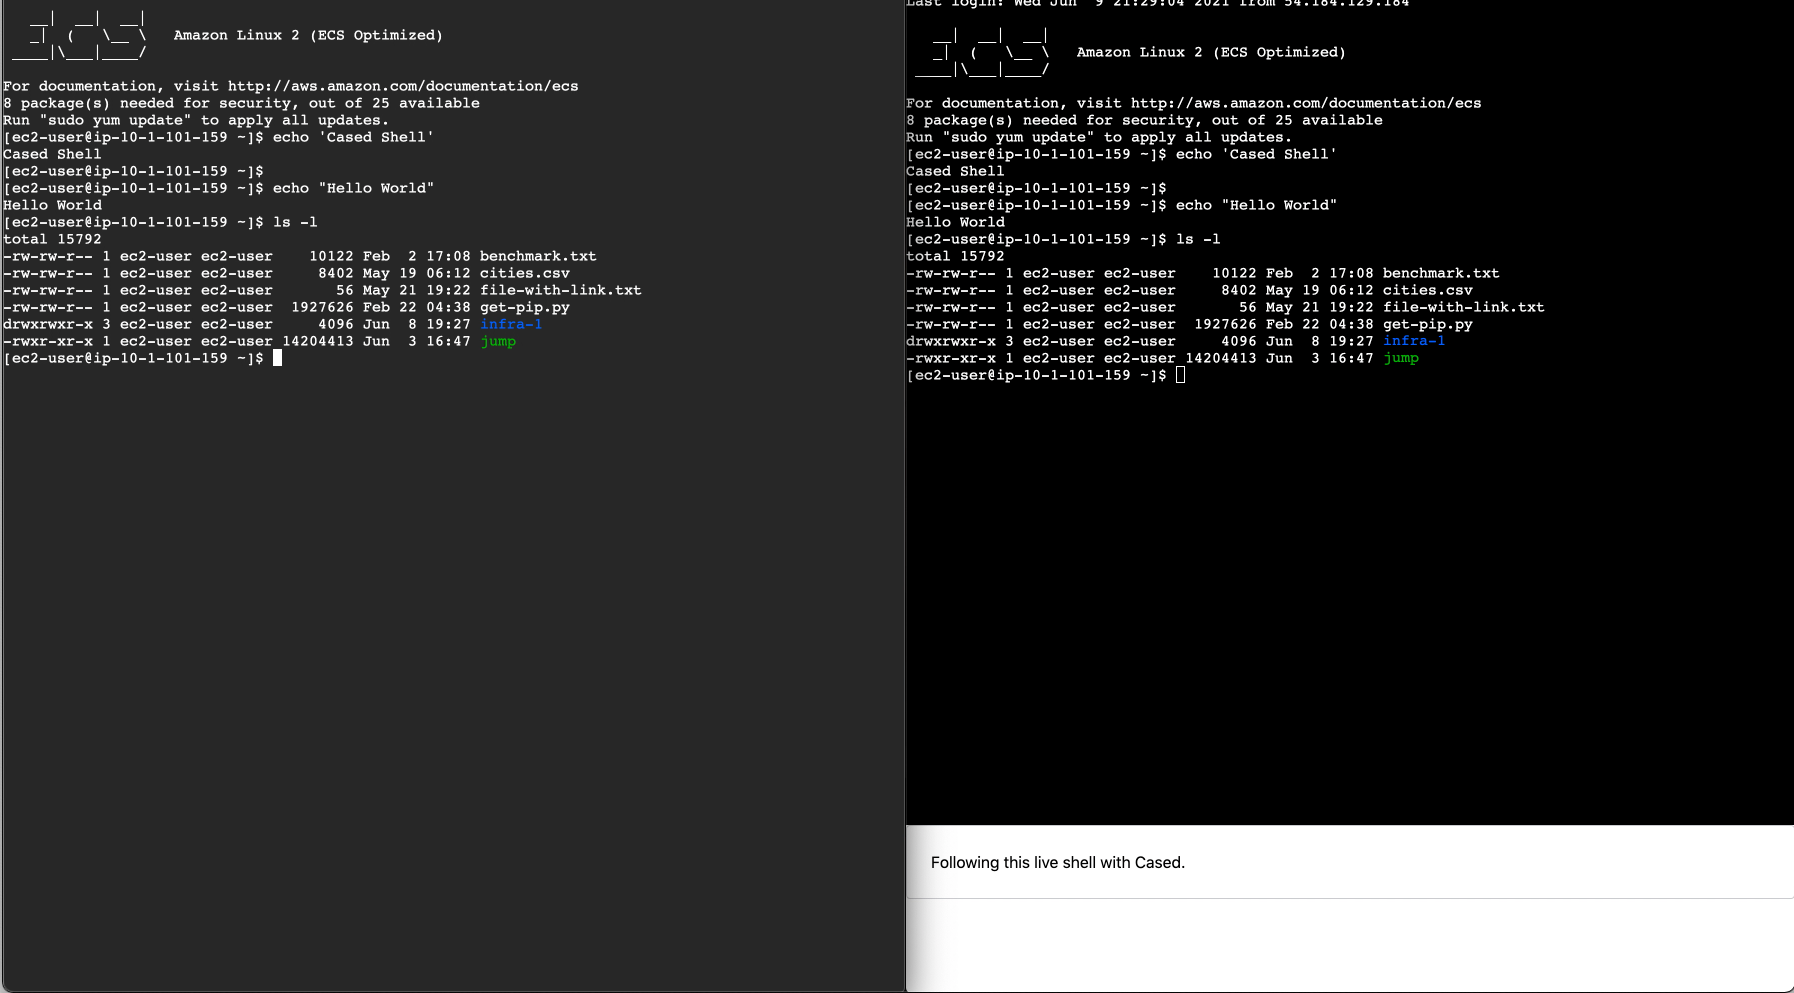Click echo "Hello World" command in left terminal
This screenshot has height=993, width=1794.
pos(354,188)
